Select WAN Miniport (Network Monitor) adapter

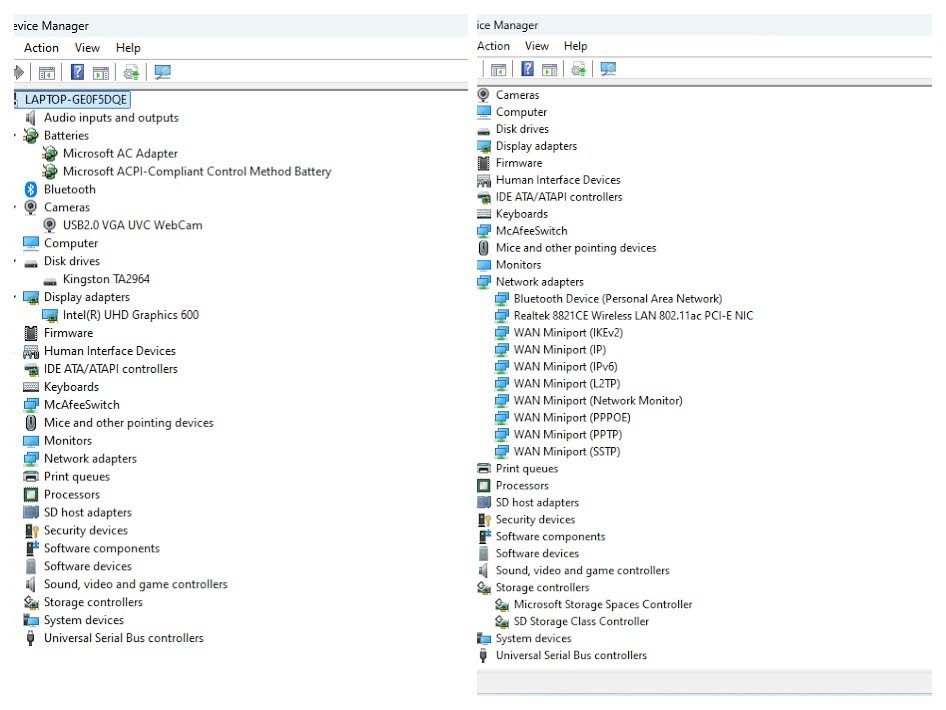pyautogui.click(x=598, y=400)
